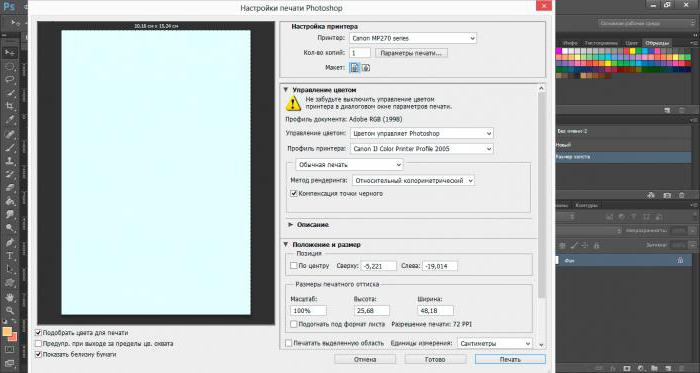Collapse the Положение и размер section
The height and width of the screenshot is (373, 700).
pyautogui.click(x=286, y=245)
